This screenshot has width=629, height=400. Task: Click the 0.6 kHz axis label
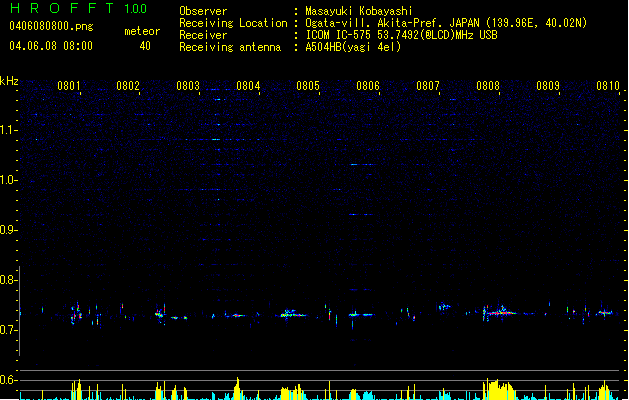click(x=9, y=380)
